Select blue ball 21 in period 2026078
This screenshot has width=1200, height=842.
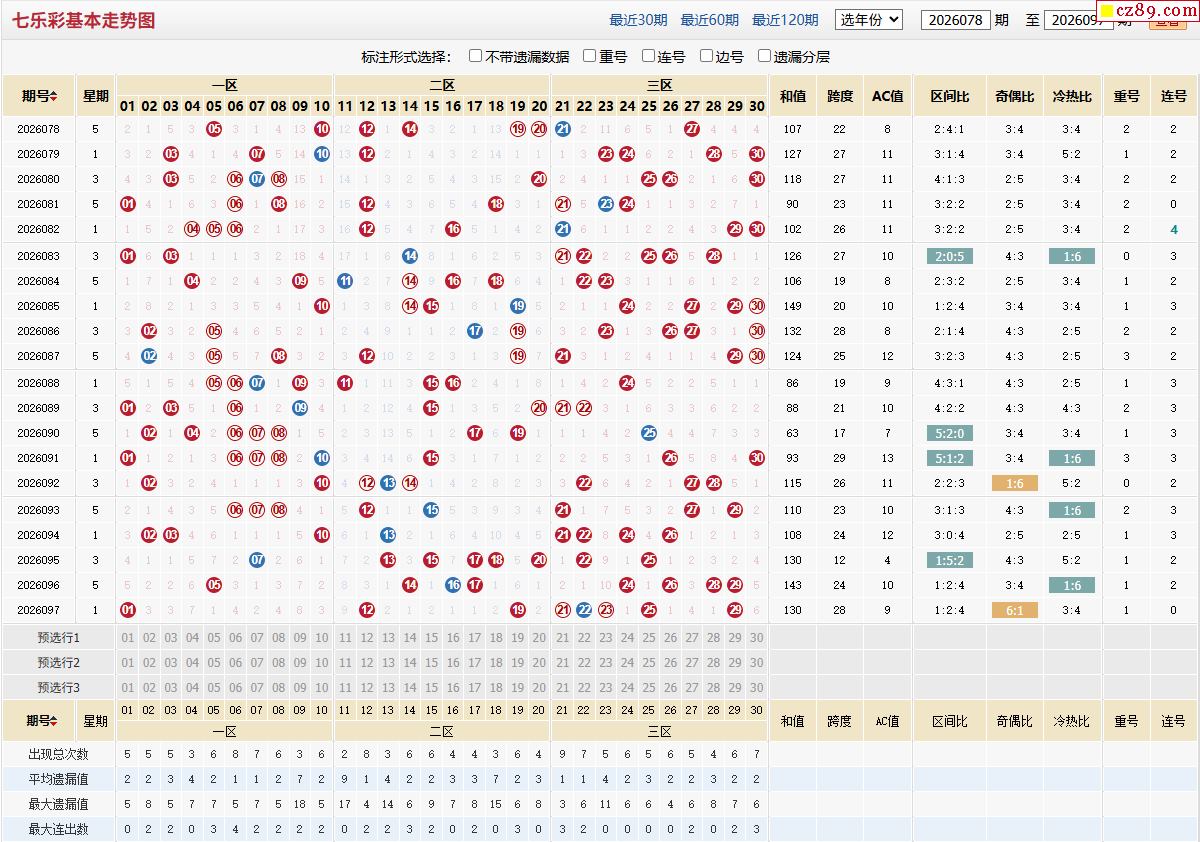coord(563,129)
